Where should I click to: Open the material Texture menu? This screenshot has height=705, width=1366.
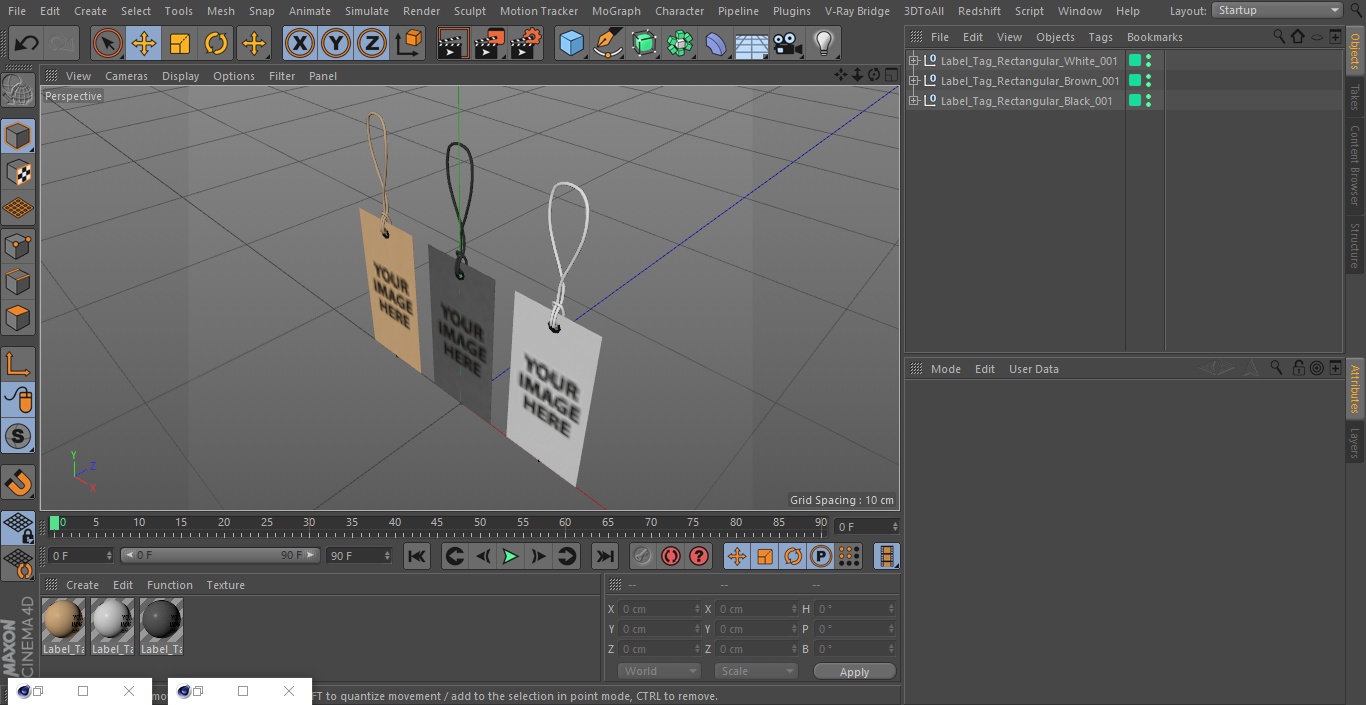[226, 585]
